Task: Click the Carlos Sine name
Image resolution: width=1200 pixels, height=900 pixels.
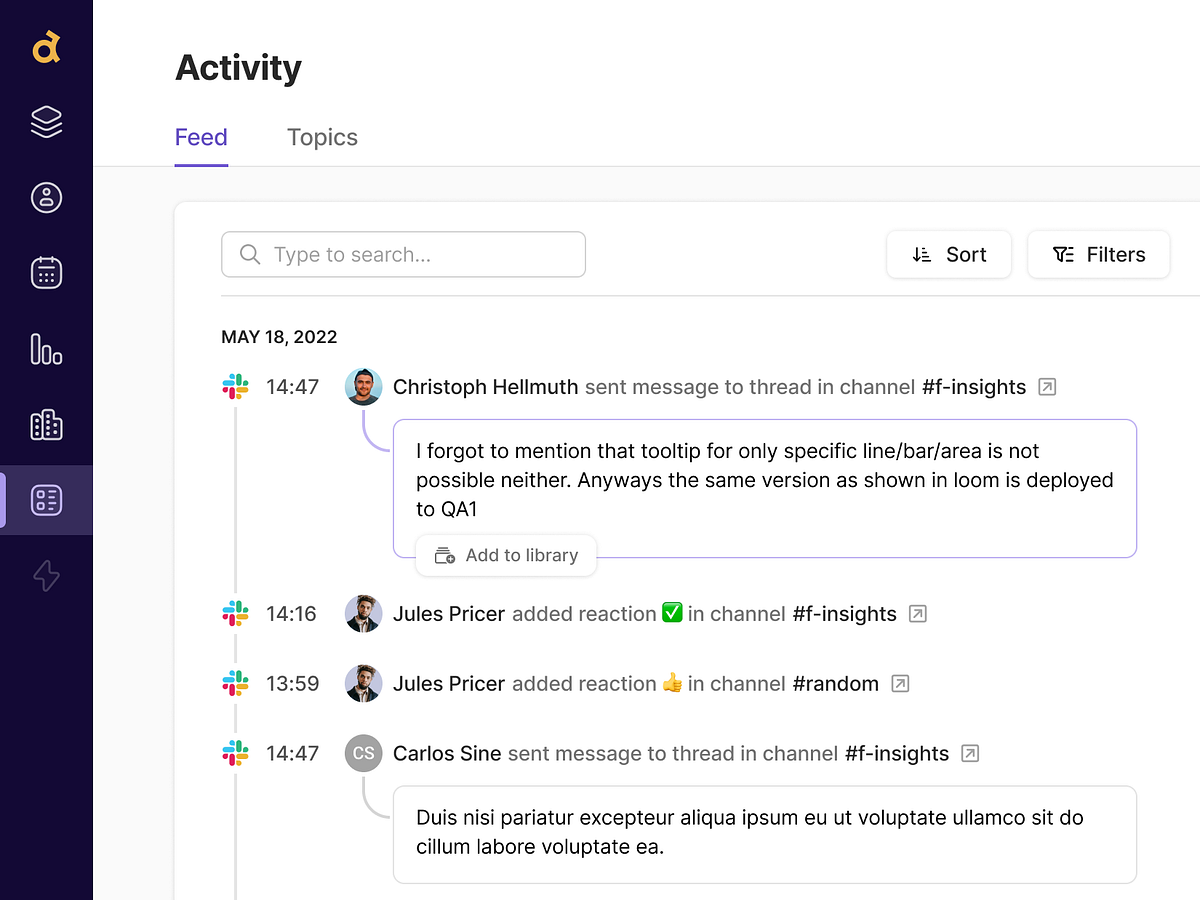Action: pyautogui.click(x=447, y=753)
